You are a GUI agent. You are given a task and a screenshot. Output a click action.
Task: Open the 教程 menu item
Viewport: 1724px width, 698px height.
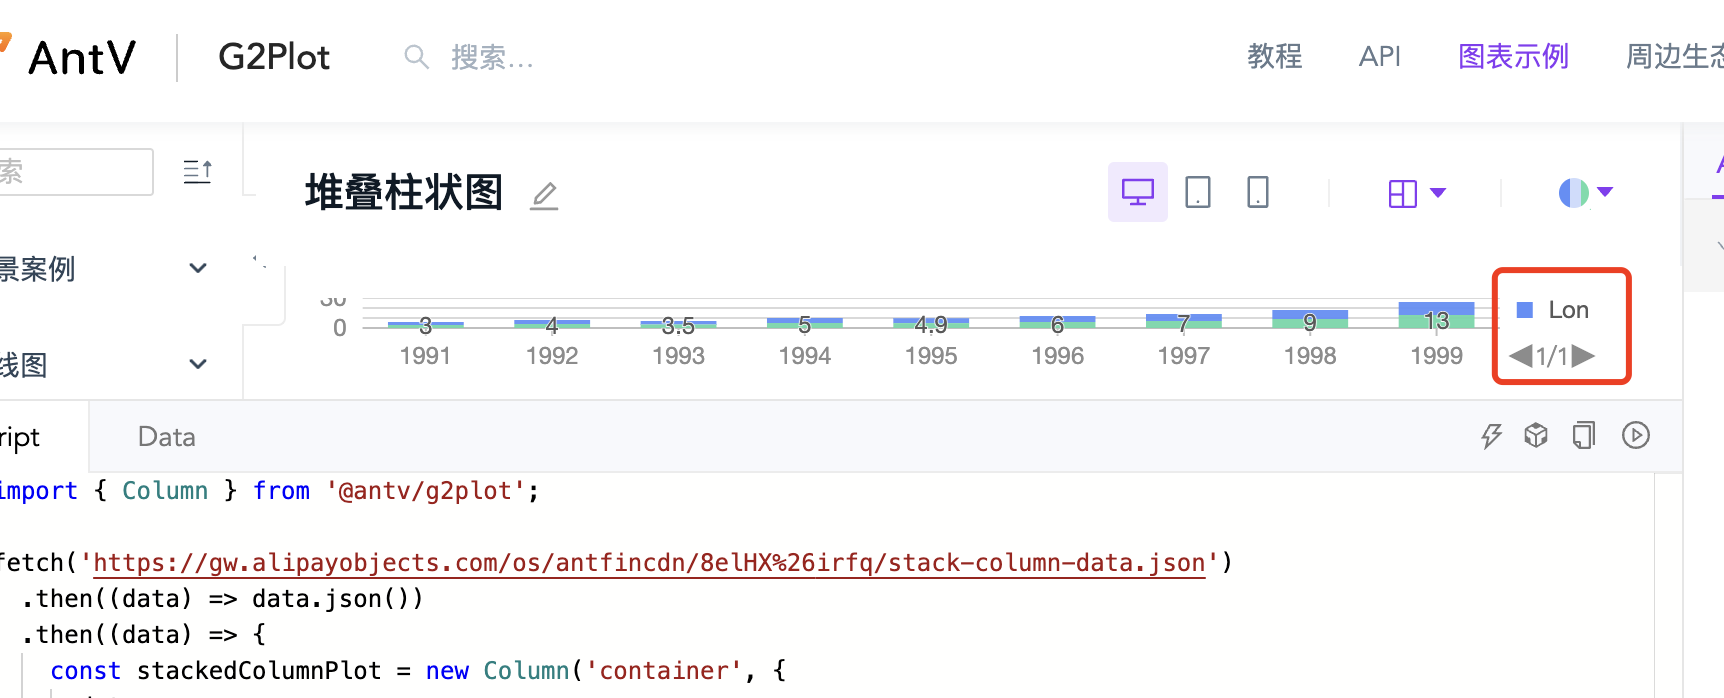[1274, 57]
